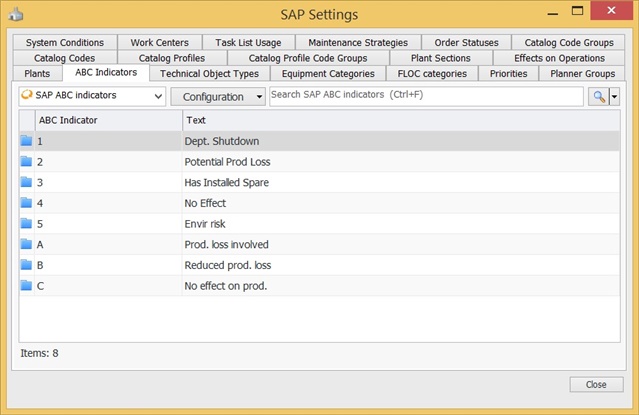Switch to the System Conditions tab

pyautogui.click(x=65, y=42)
